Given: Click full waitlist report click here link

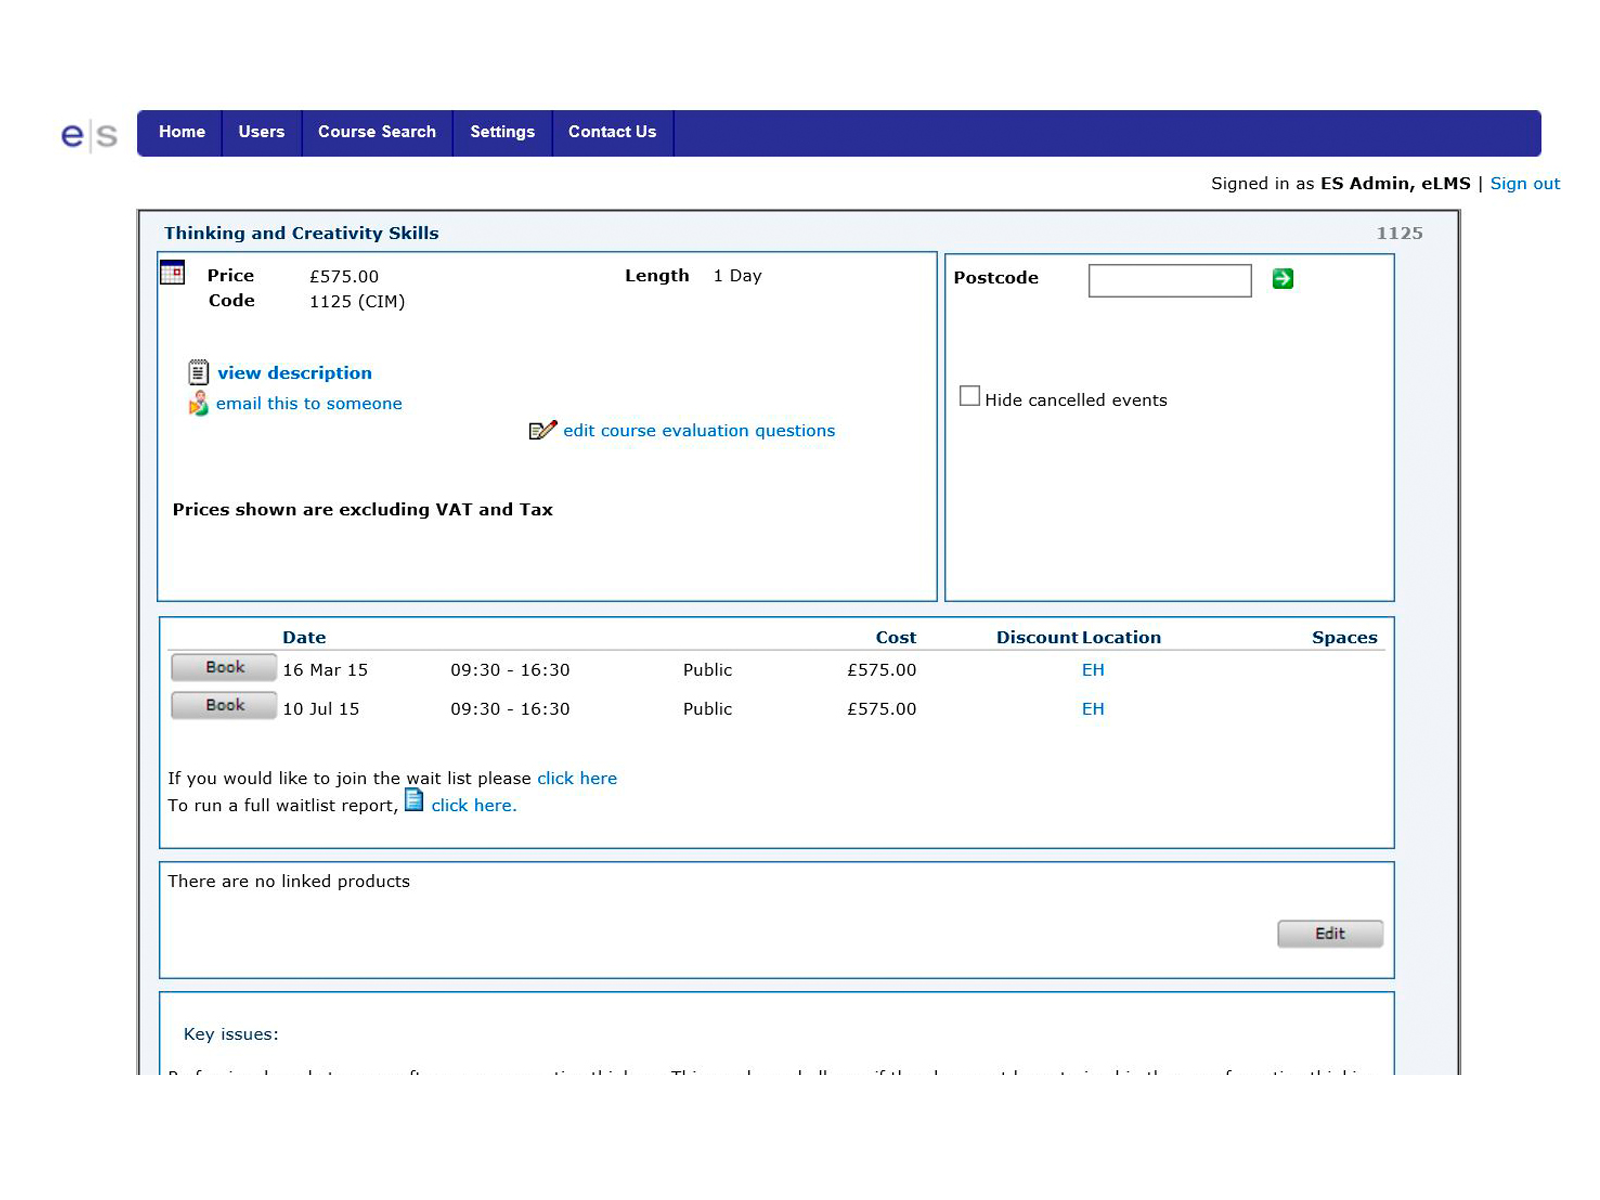Looking at the screenshot, I should pos(474,805).
